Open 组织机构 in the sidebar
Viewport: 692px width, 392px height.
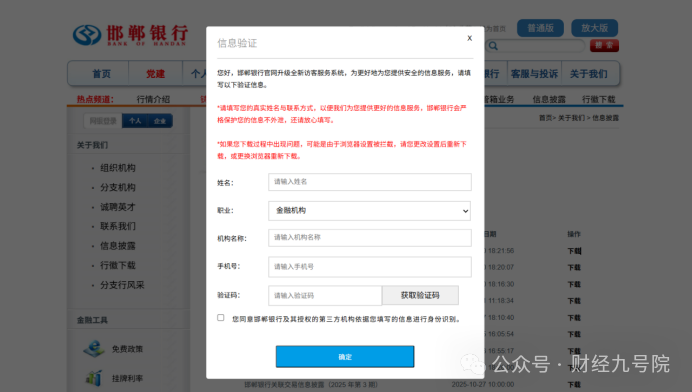click(x=118, y=168)
